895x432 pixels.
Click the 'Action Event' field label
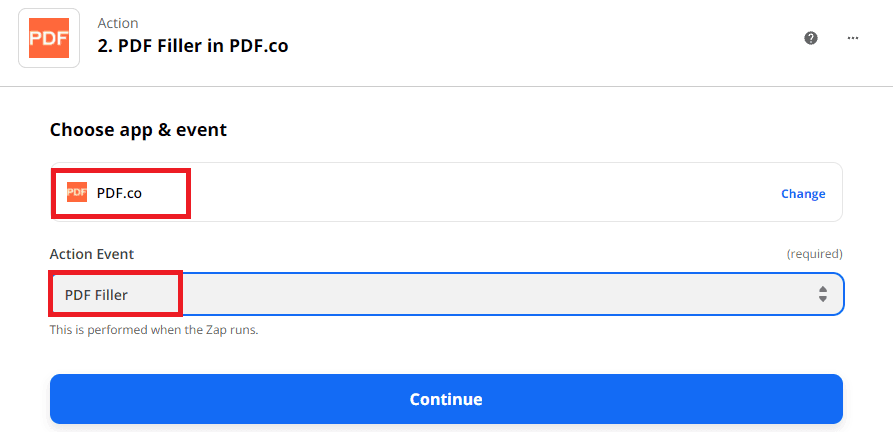point(92,254)
